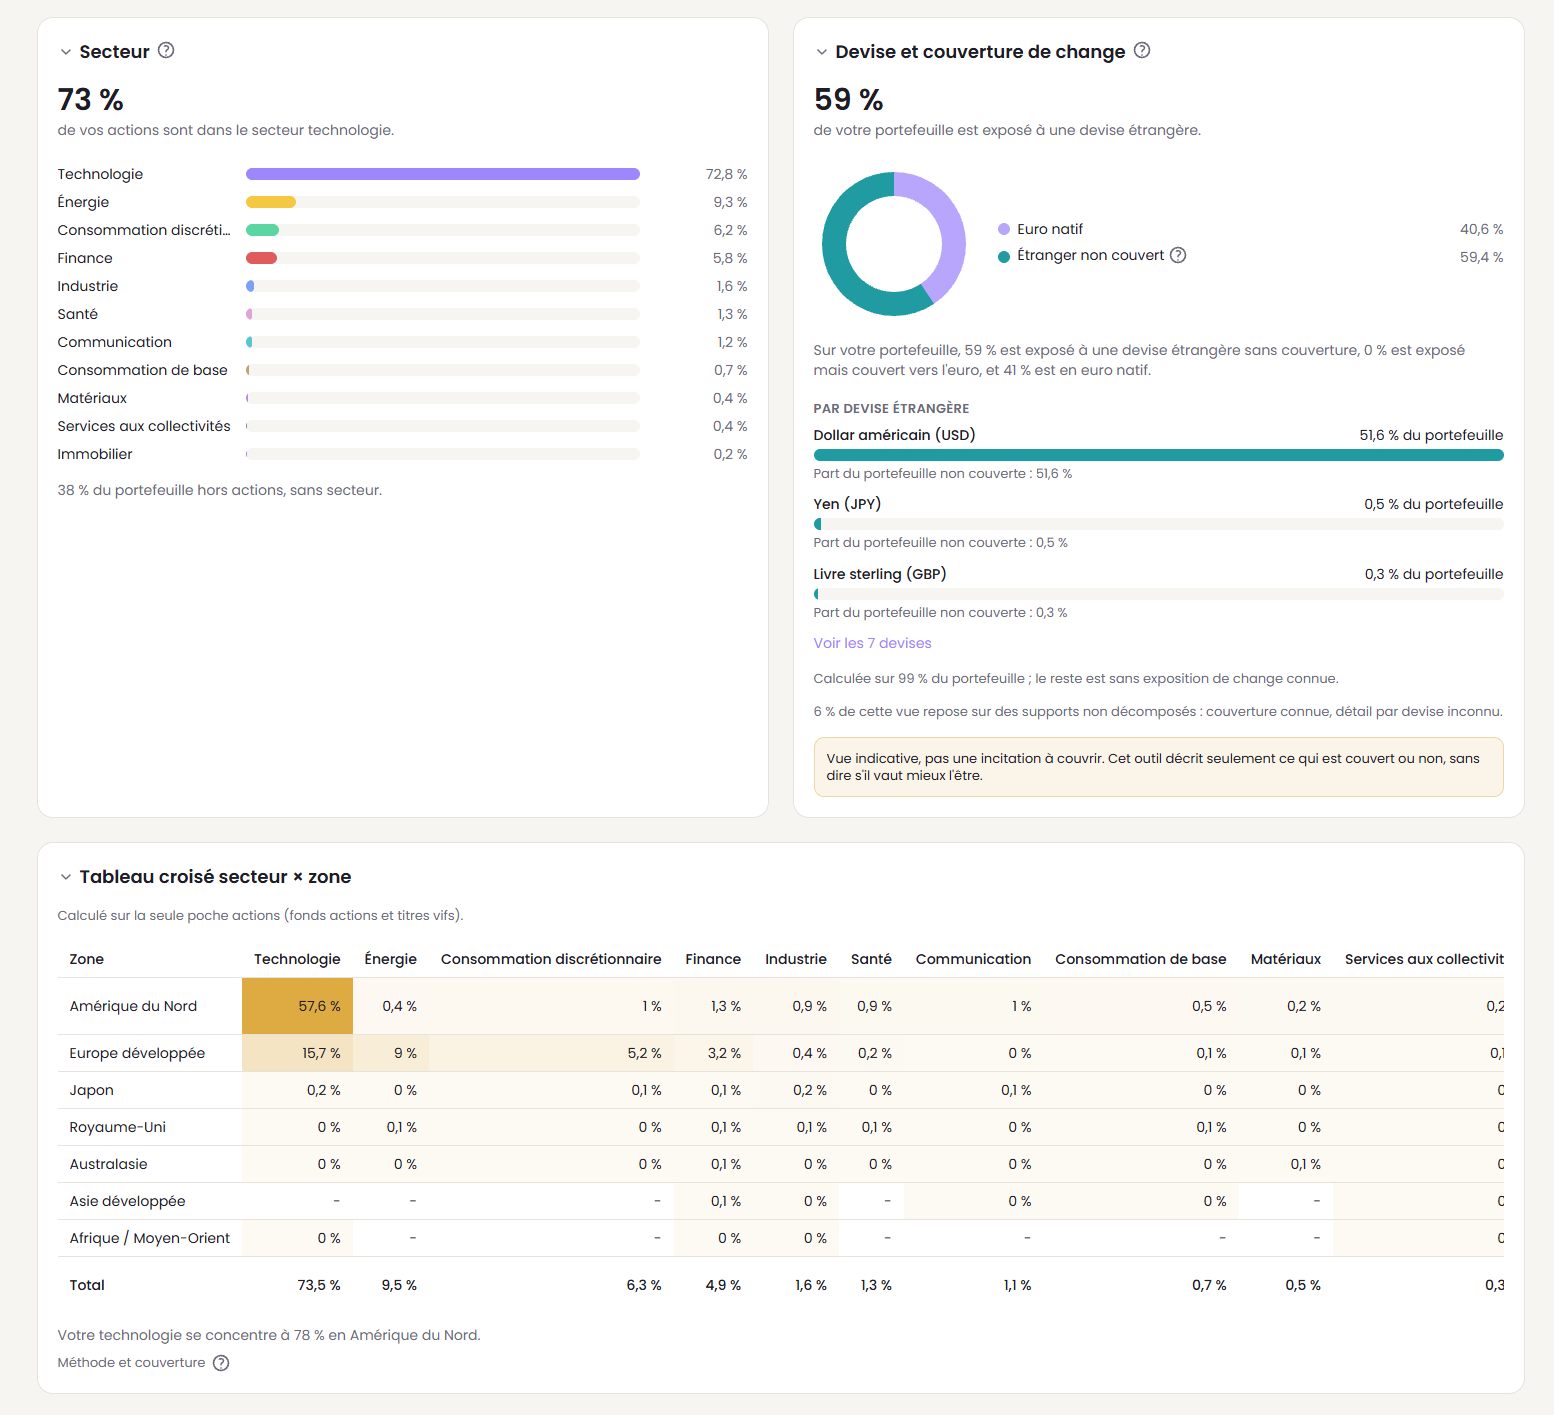The height and width of the screenshot is (1415, 1554).
Task: Click the 9,3 % Énergie value
Action: click(730, 202)
